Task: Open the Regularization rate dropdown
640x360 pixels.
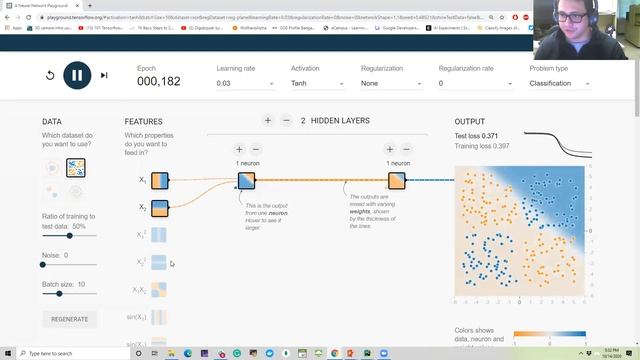Action: tap(475, 83)
